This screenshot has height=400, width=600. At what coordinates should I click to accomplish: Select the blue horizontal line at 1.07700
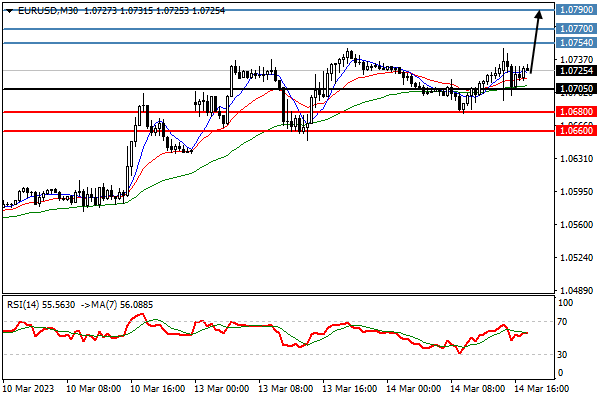279,29
